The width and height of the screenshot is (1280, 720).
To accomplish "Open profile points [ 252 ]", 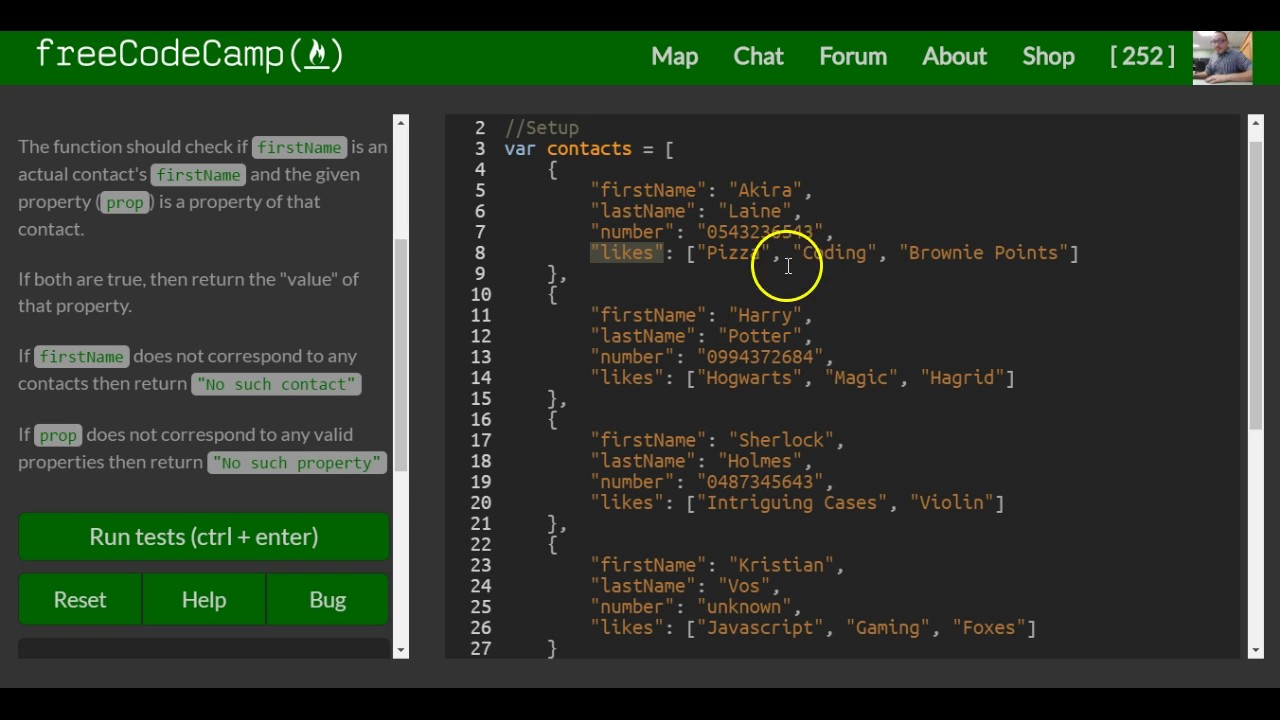I will [x=1142, y=56].
